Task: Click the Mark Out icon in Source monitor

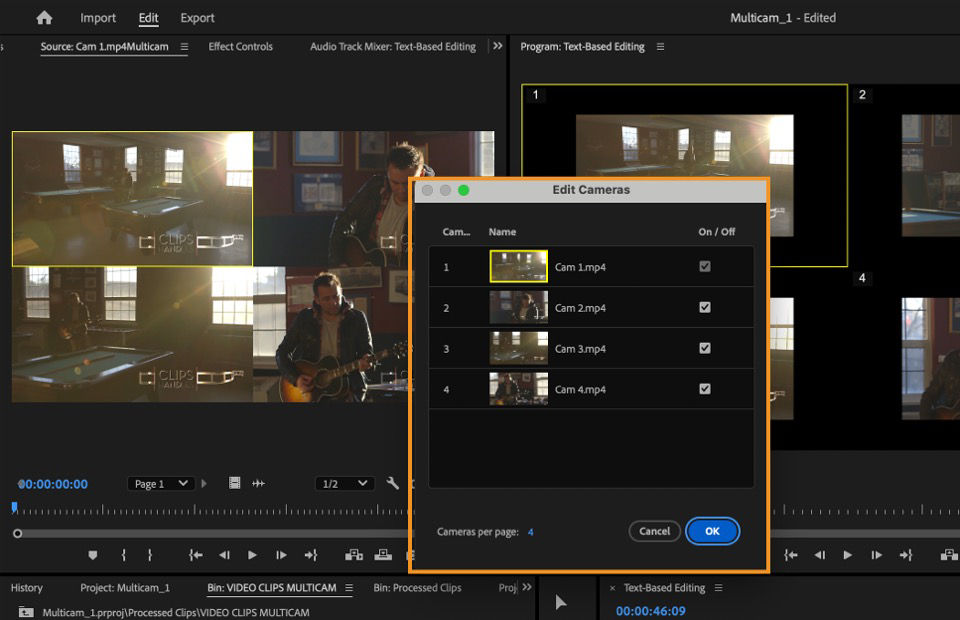Action: point(150,554)
